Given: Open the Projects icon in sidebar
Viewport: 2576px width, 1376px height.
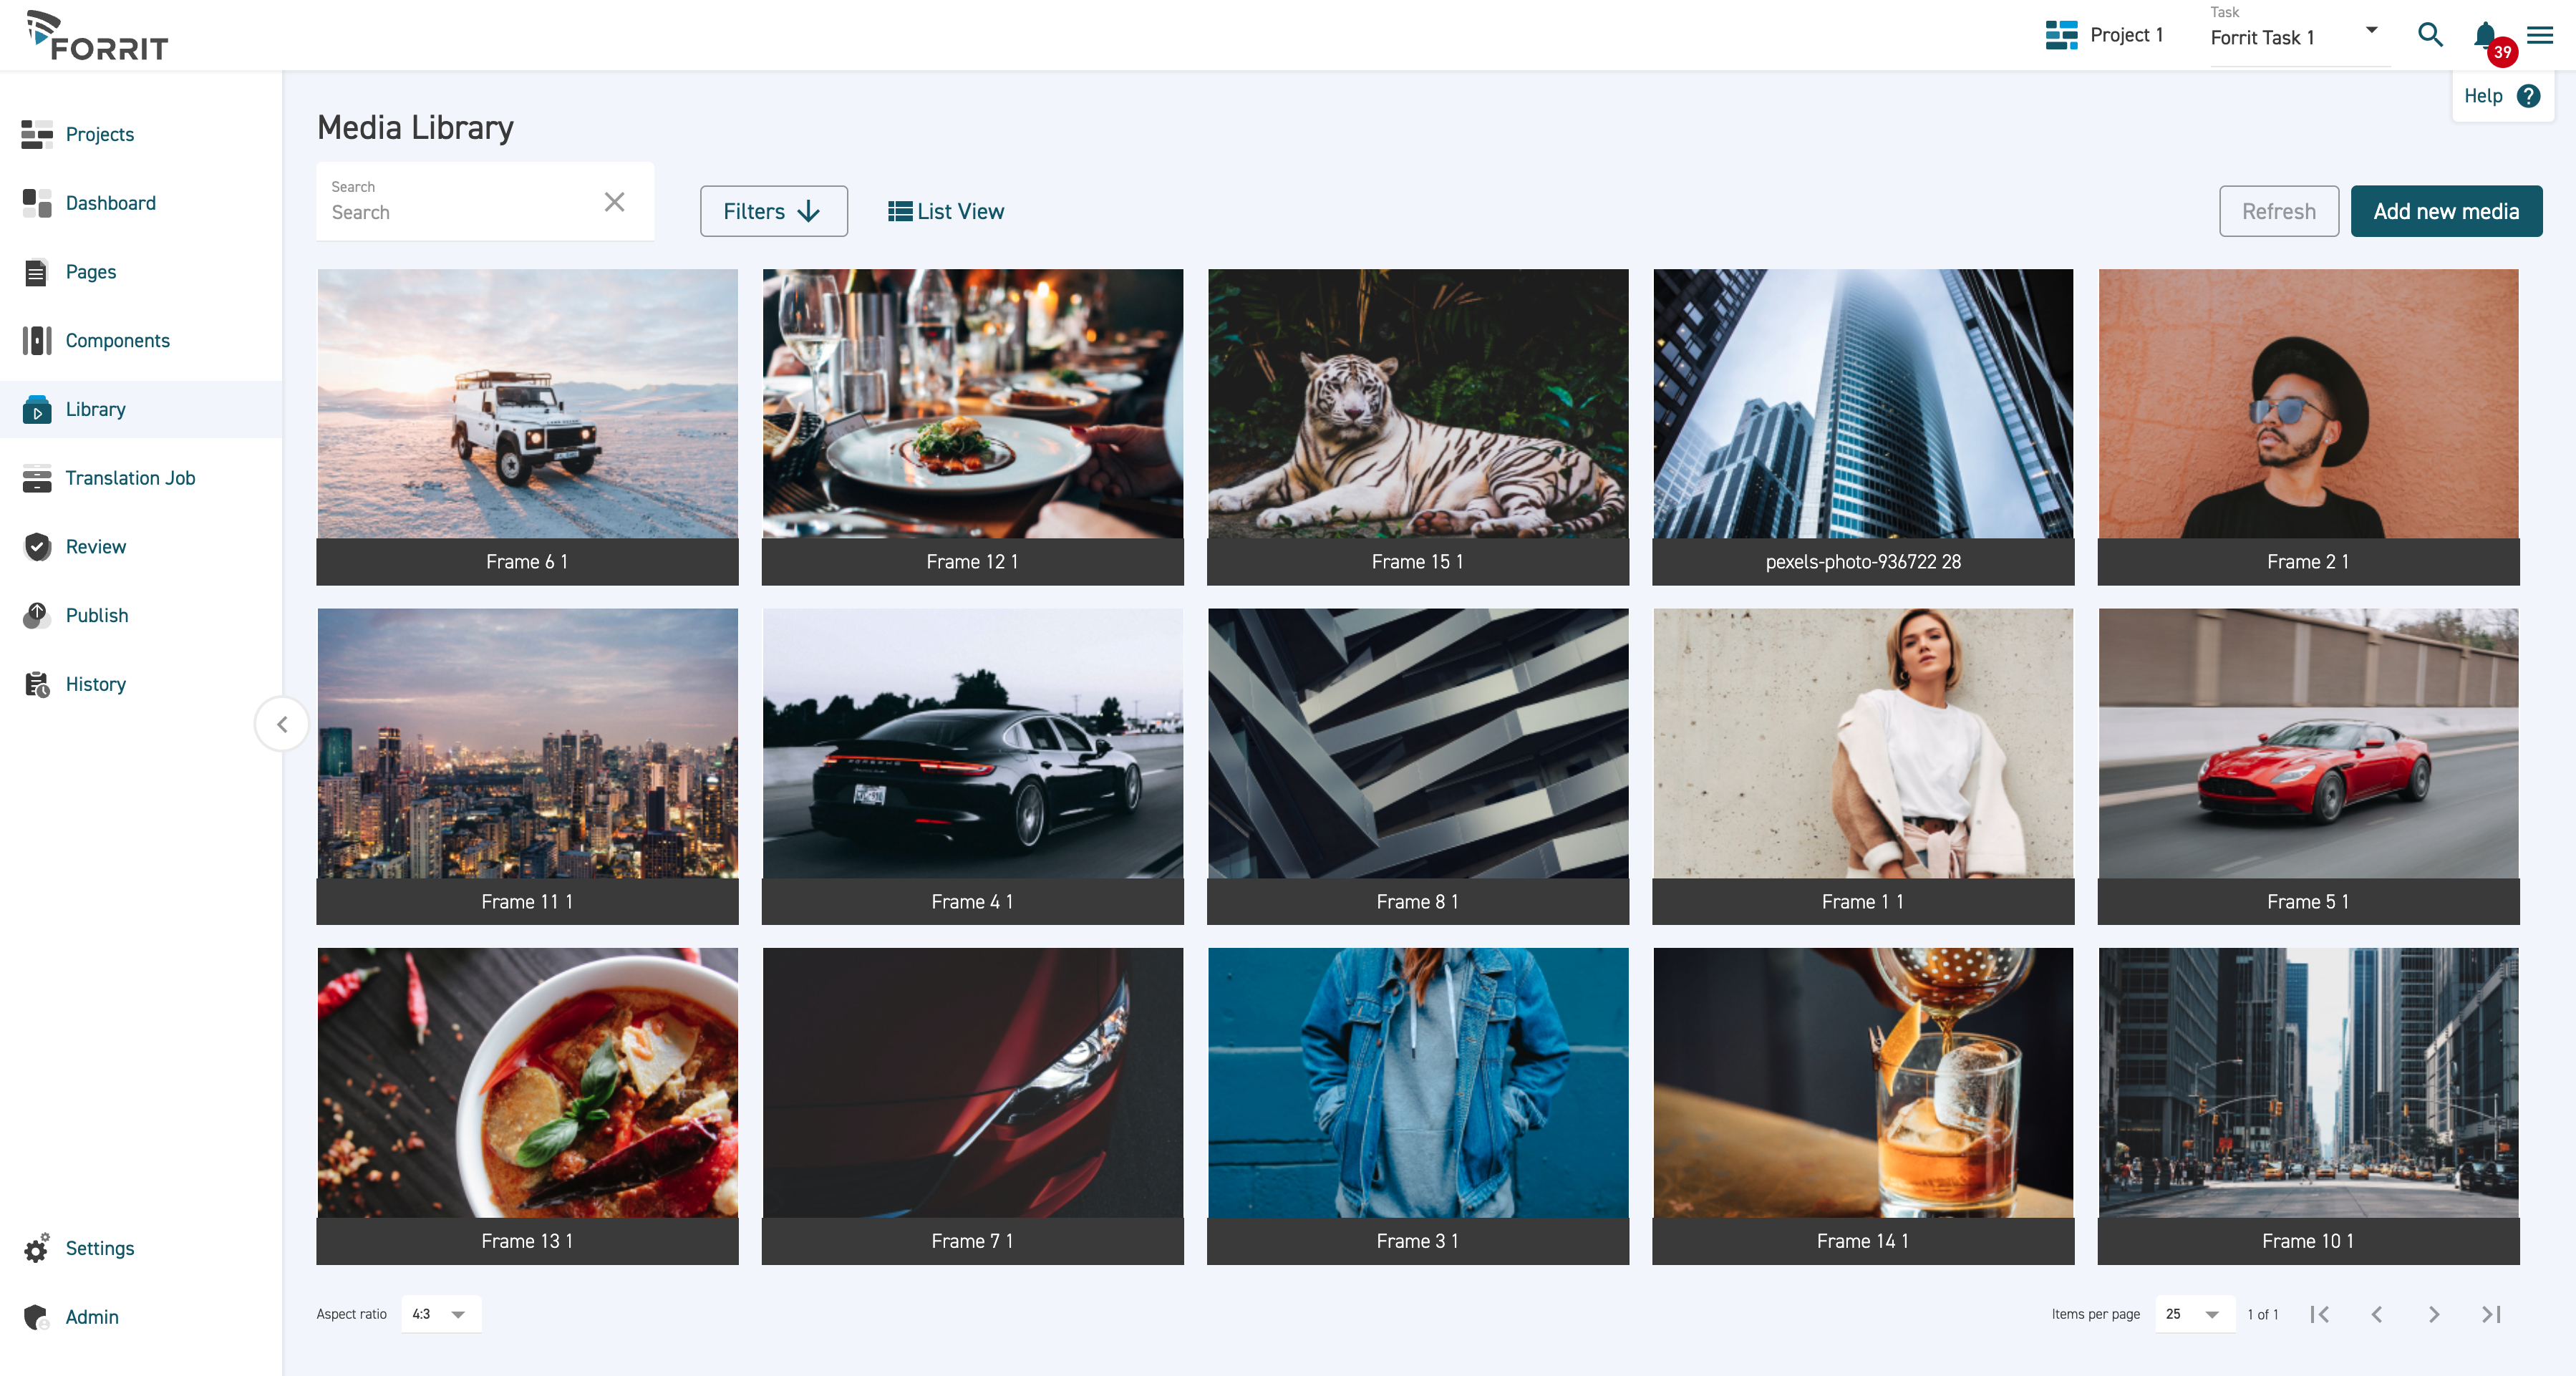Looking at the screenshot, I should pyautogui.click(x=37, y=134).
